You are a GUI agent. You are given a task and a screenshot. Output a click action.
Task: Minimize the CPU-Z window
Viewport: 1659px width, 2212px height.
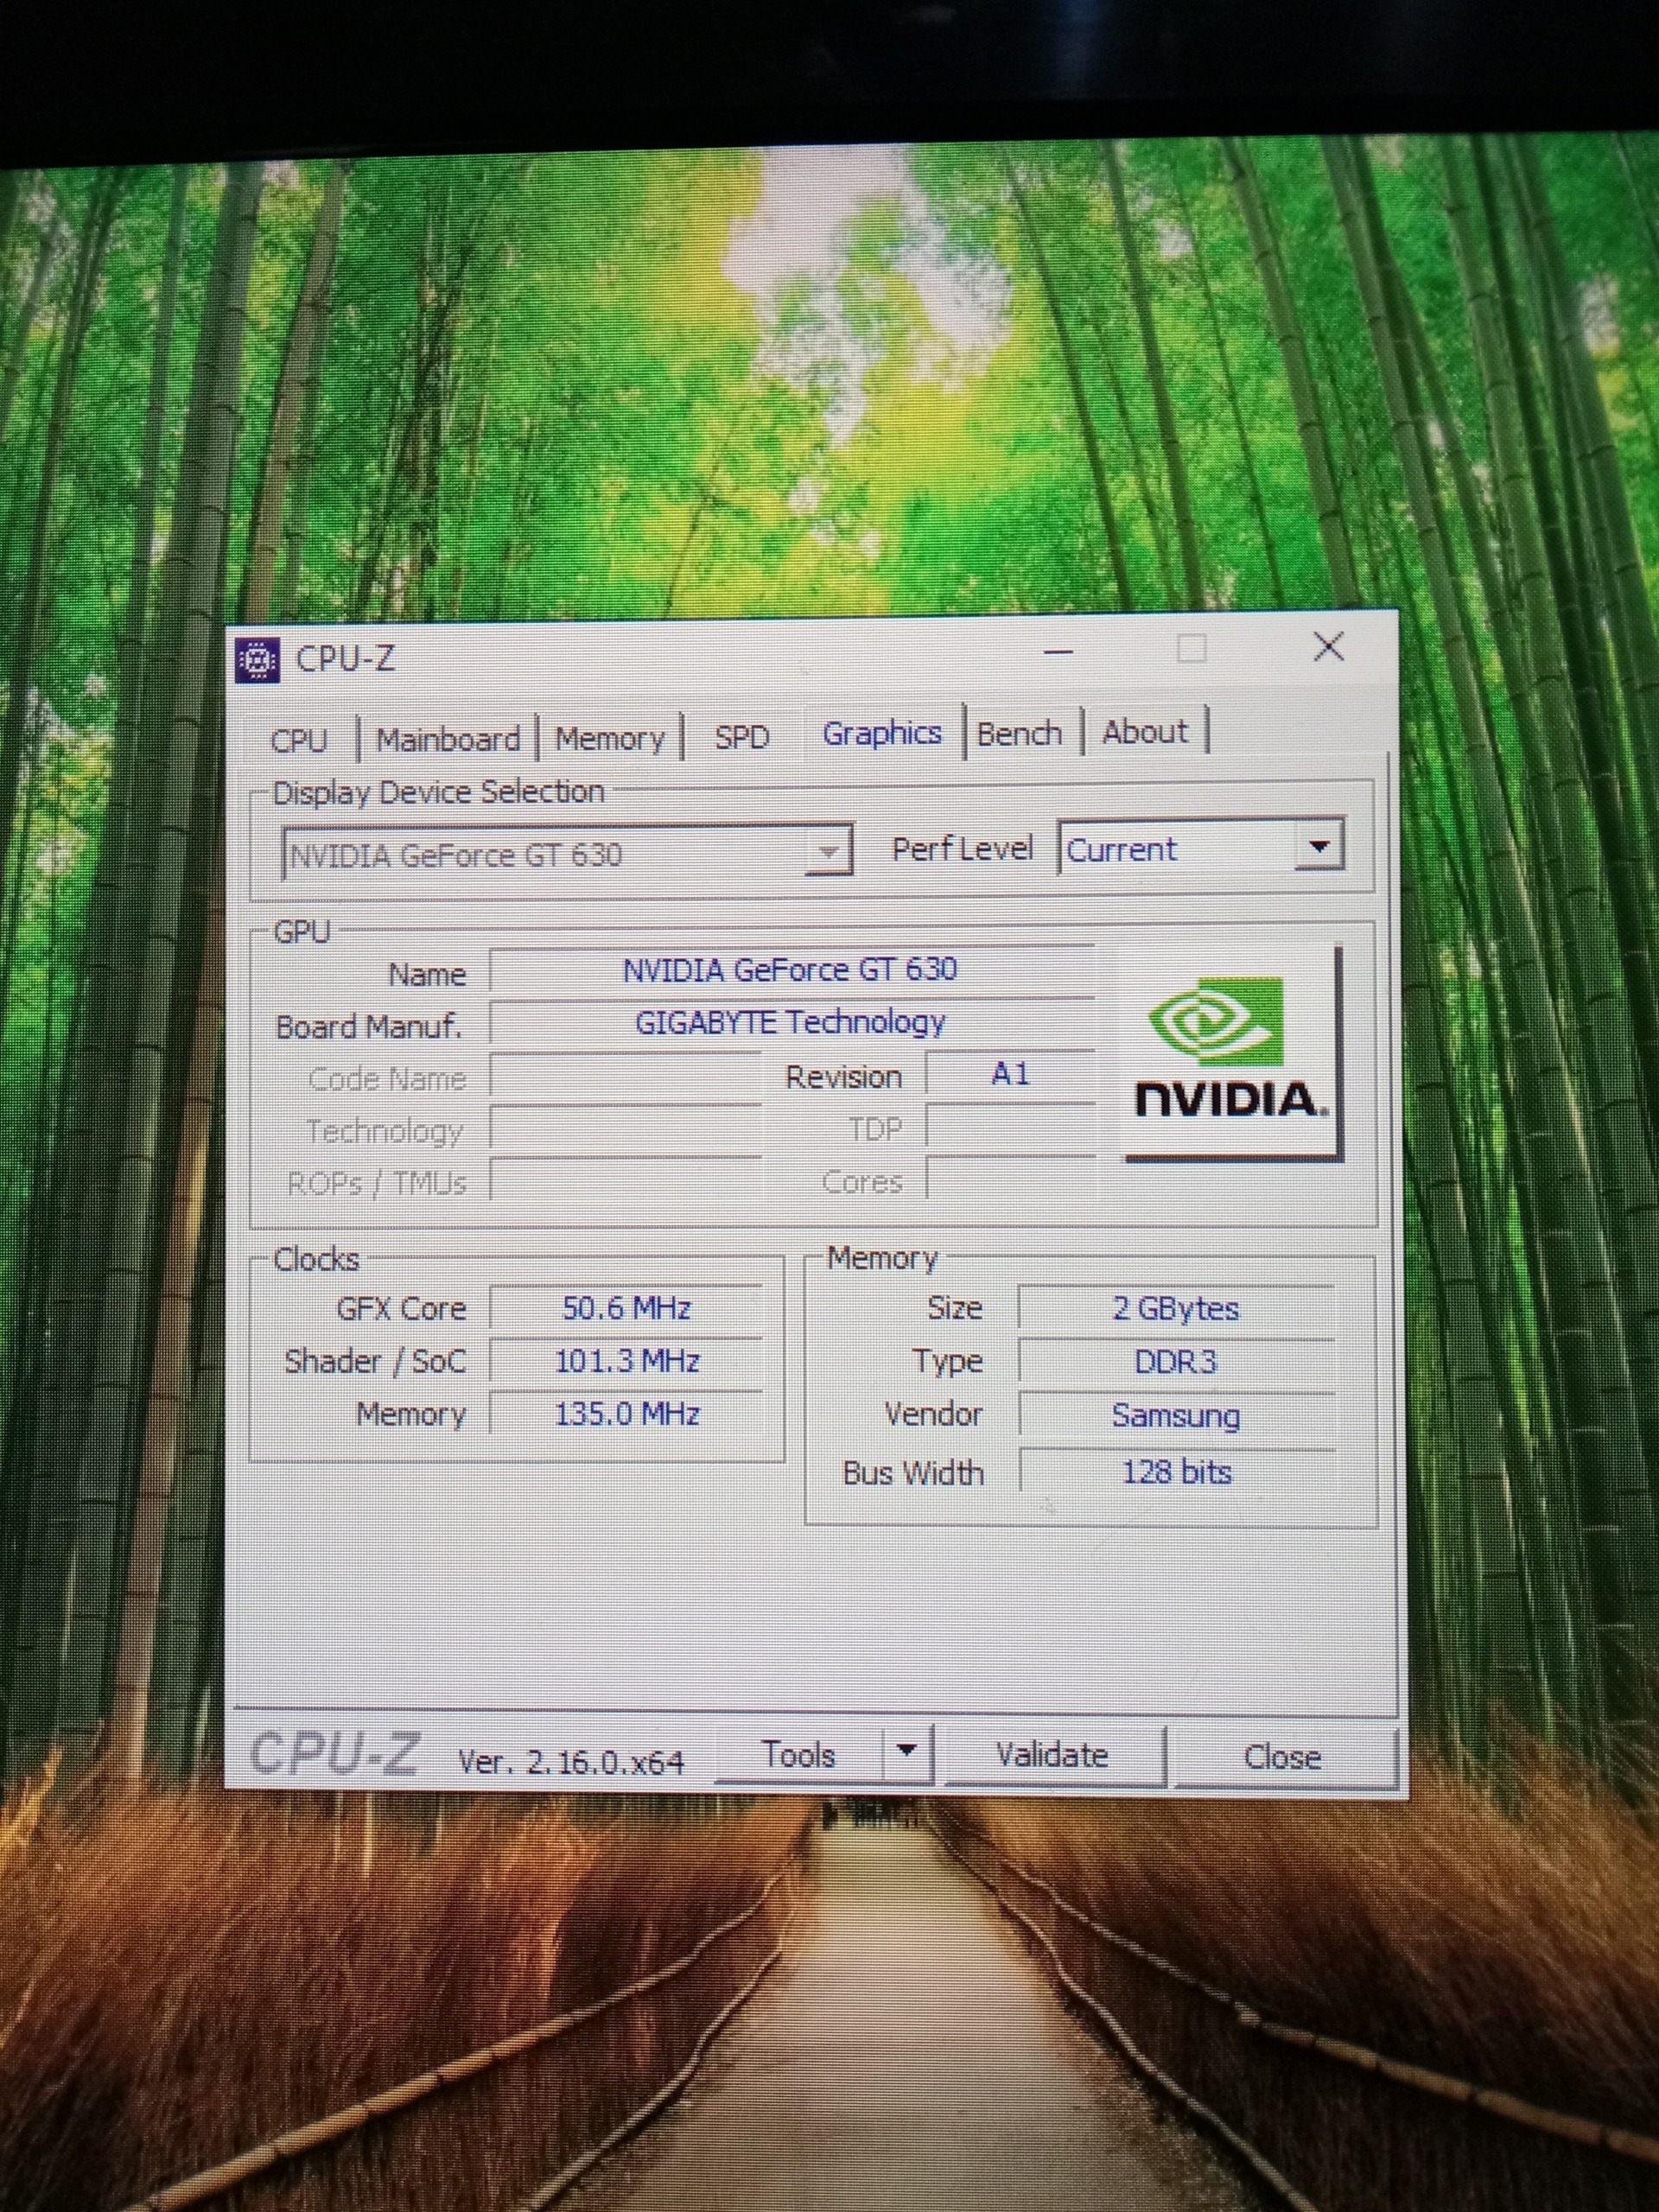(x=1058, y=652)
